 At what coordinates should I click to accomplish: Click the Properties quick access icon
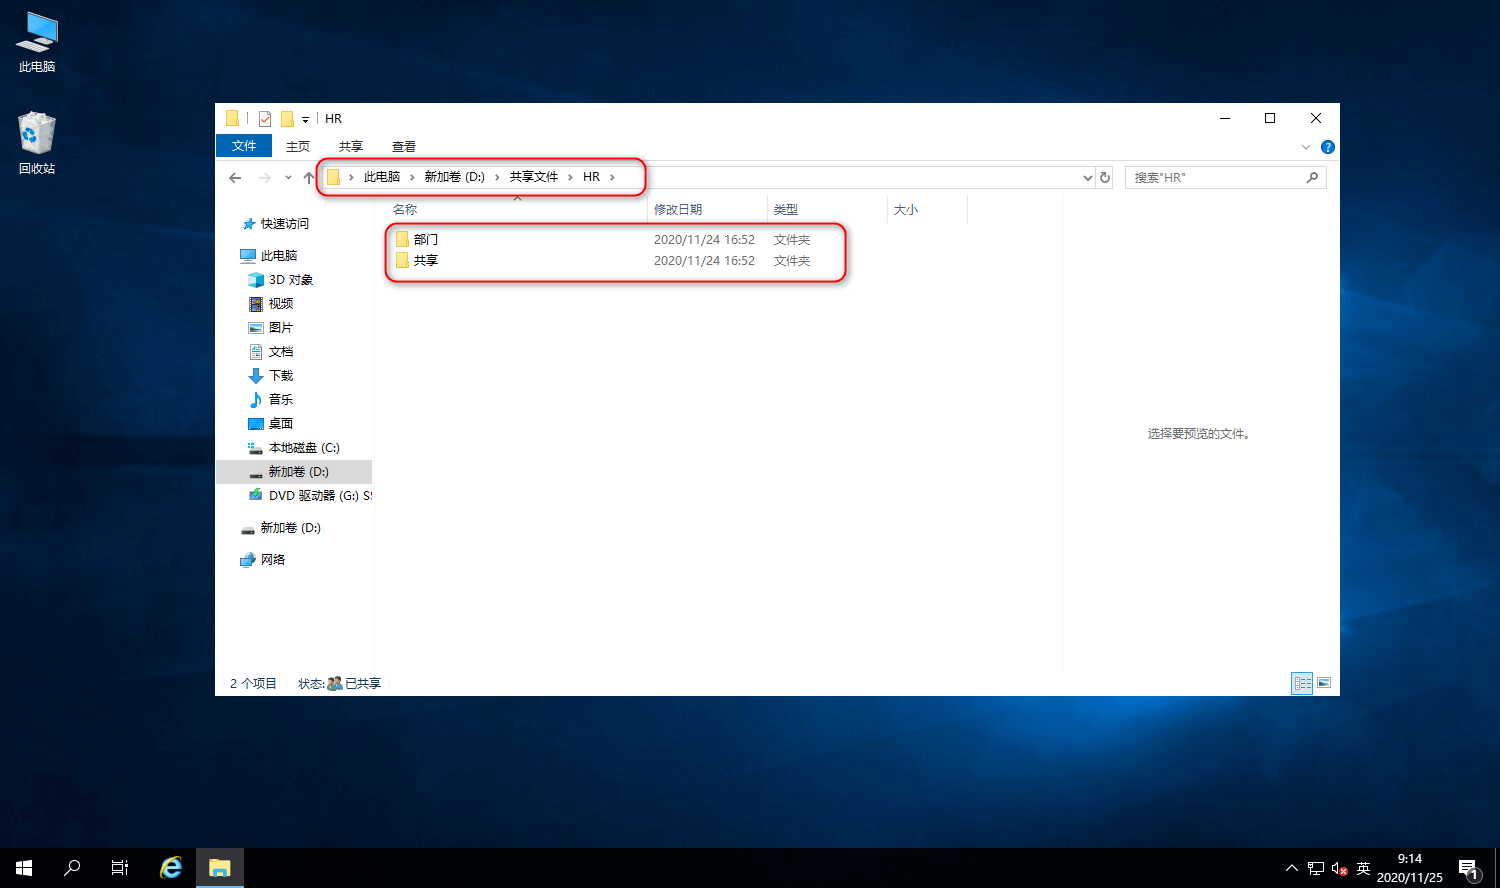[x=265, y=119]
